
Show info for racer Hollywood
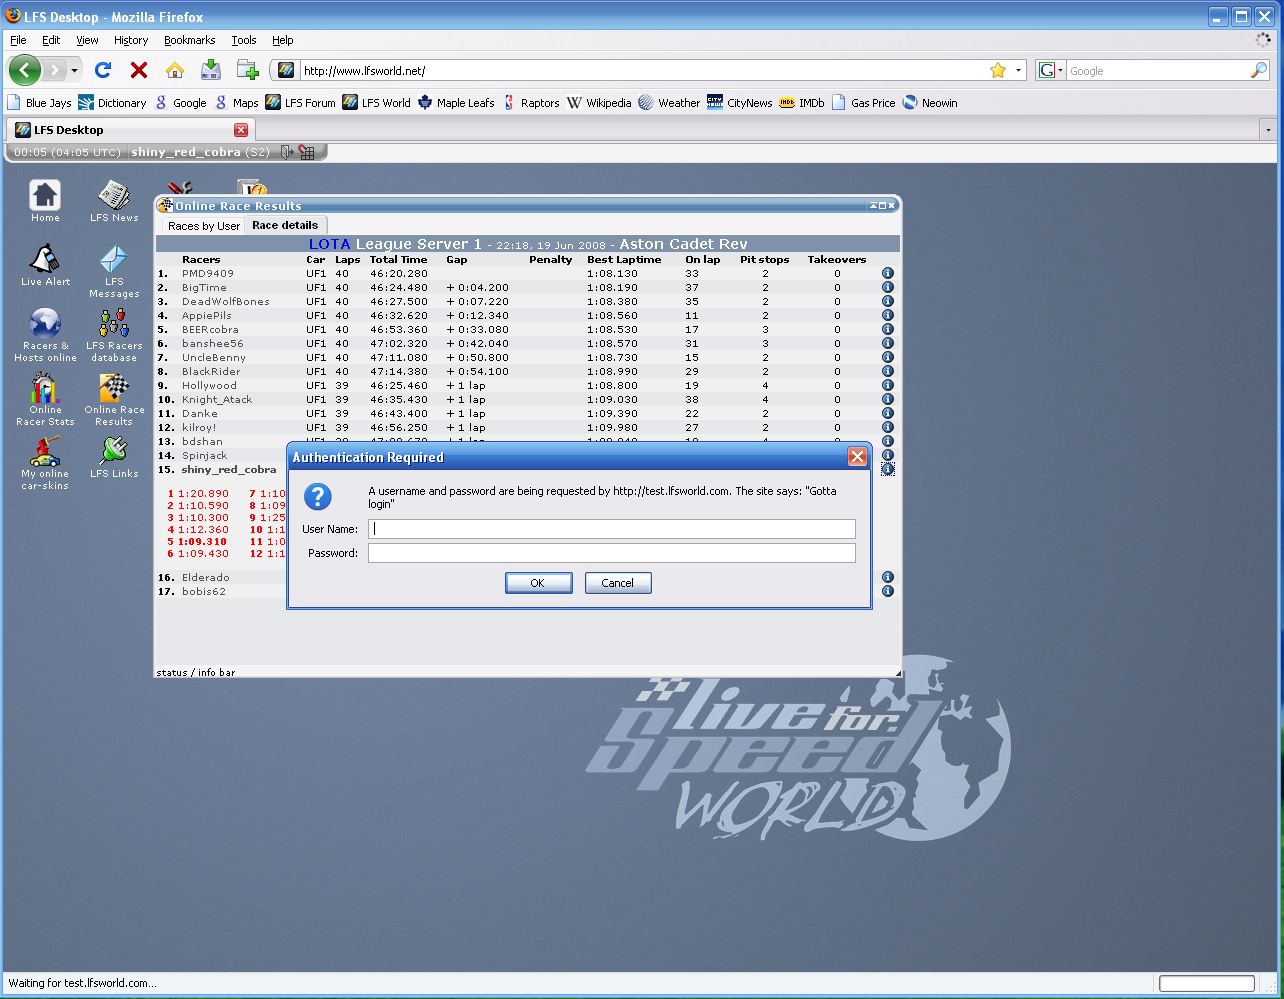click(887, 385)
